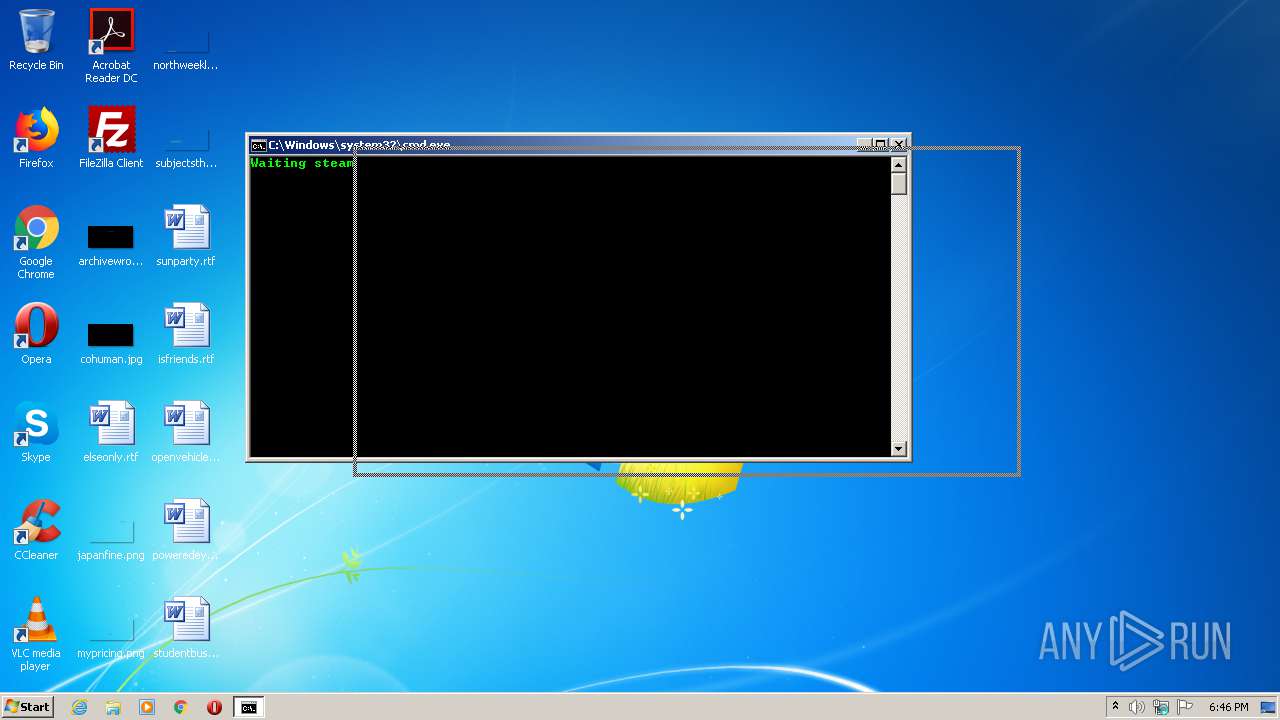This screenshot has width=1280, height=720.
Task: Click cmd scrollbar up arrow
Action: [x=899, y=165]
